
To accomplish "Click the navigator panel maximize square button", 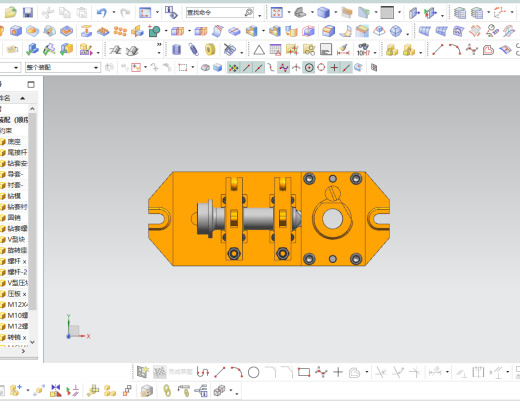I will click(31, 84).
